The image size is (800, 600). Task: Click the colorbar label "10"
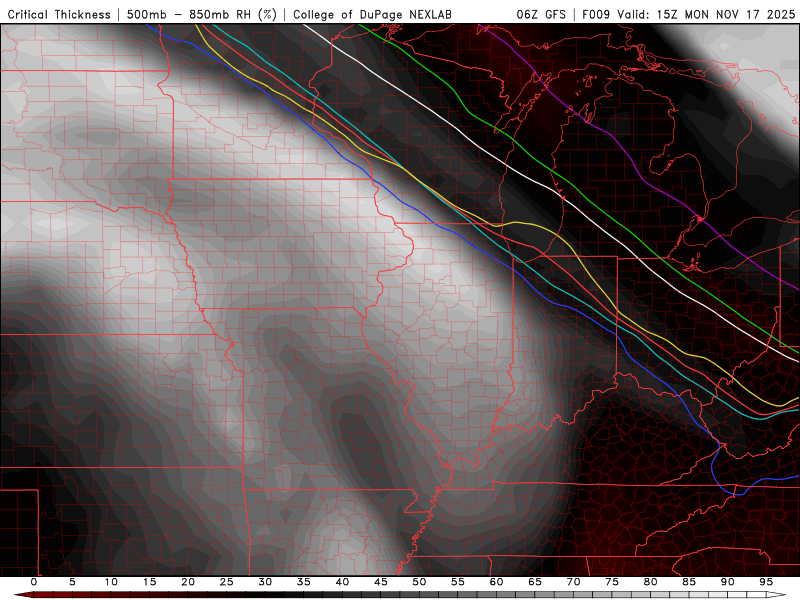point(111,582)
